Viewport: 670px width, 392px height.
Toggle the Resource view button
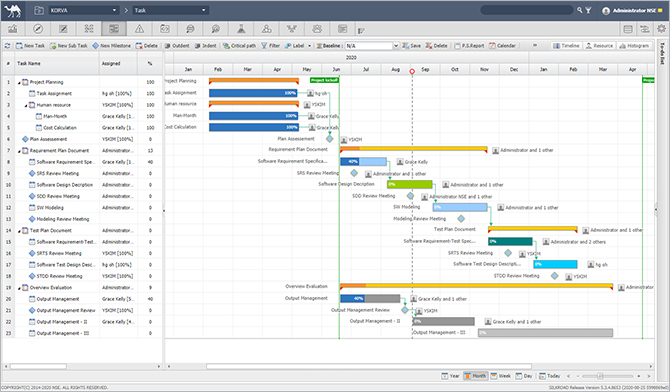[x=599, y=46]
